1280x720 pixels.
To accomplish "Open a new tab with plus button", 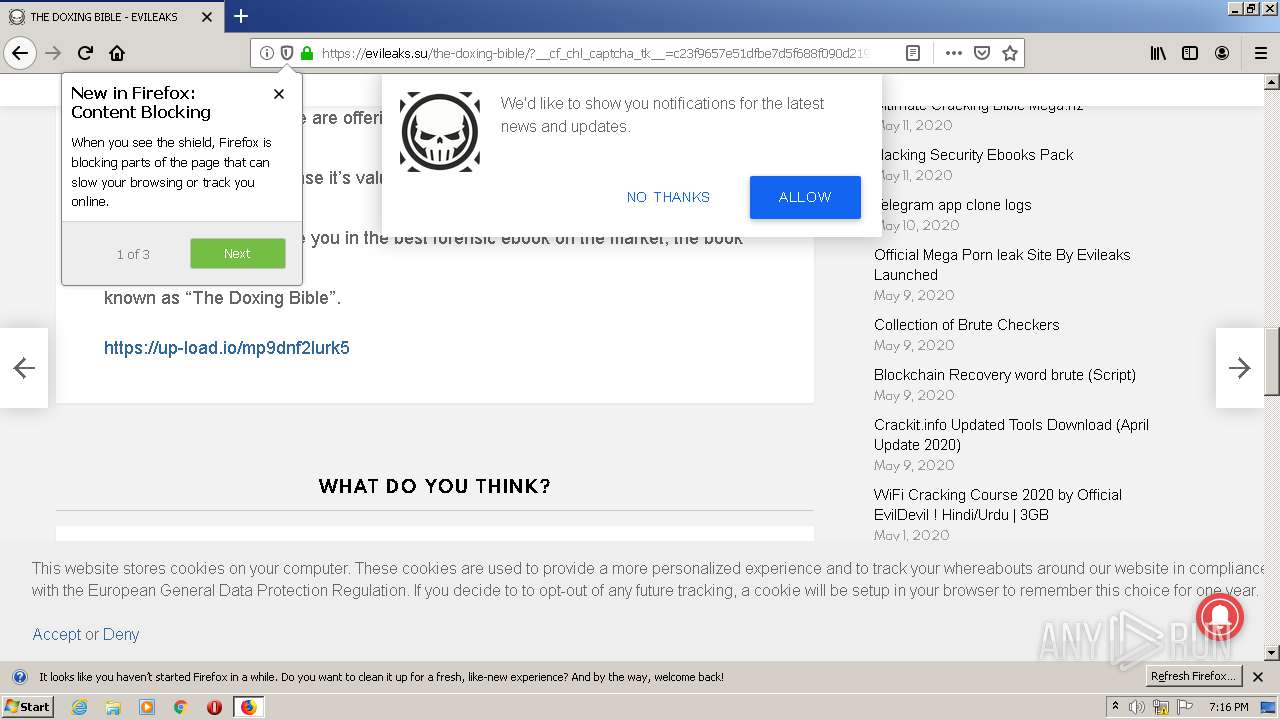I will click(241, 16).
